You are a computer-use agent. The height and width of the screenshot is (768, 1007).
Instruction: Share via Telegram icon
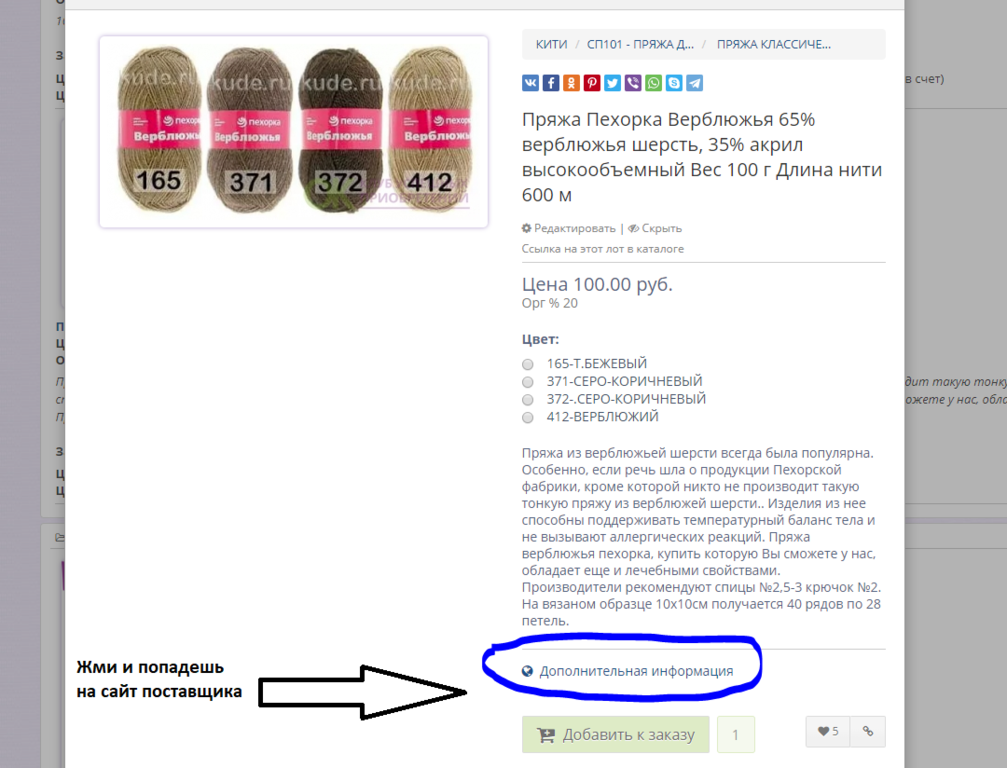click(x=694, y=83)
